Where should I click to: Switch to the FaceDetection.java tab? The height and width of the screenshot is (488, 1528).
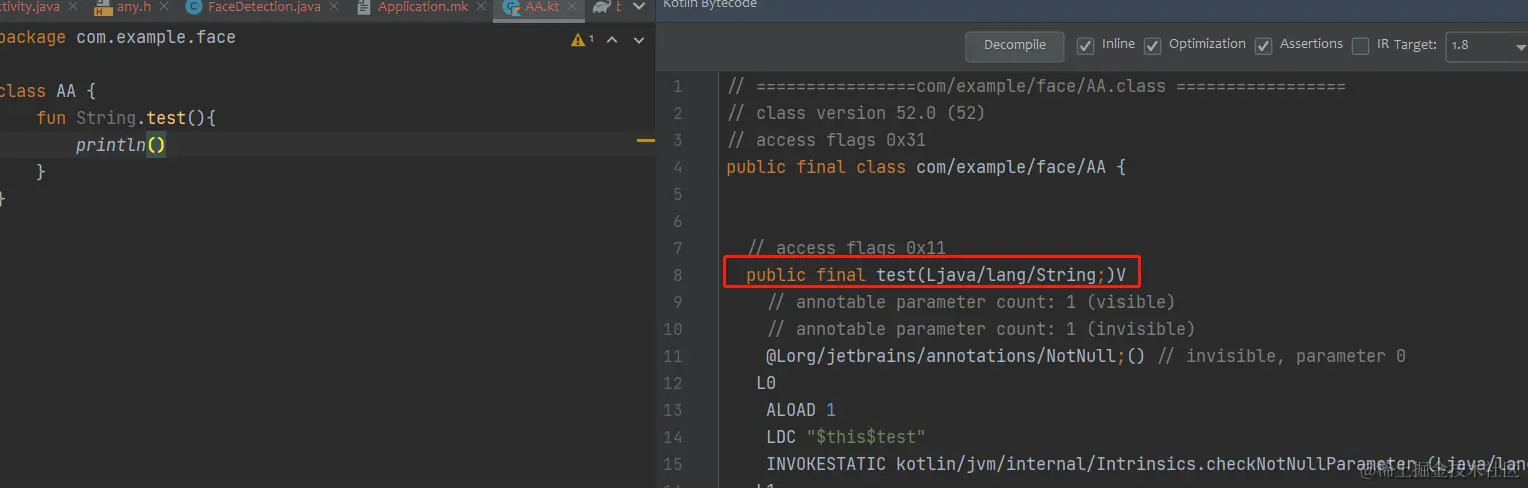click(265, 7)
